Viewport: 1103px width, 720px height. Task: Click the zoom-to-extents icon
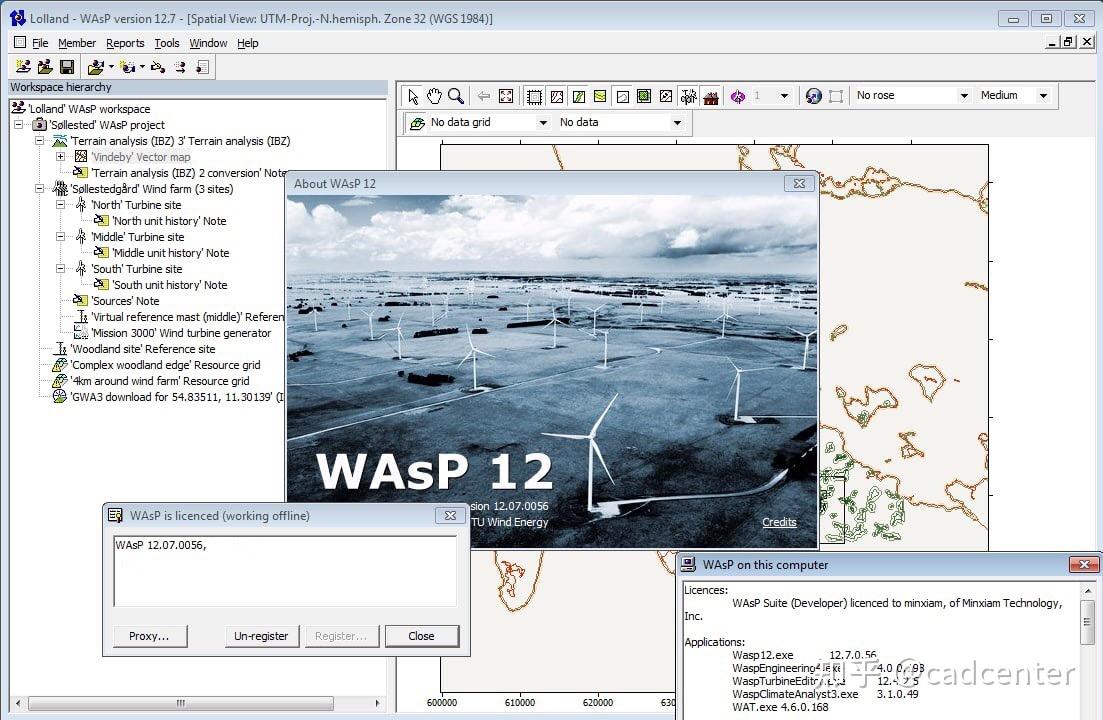tap(506, 95)
